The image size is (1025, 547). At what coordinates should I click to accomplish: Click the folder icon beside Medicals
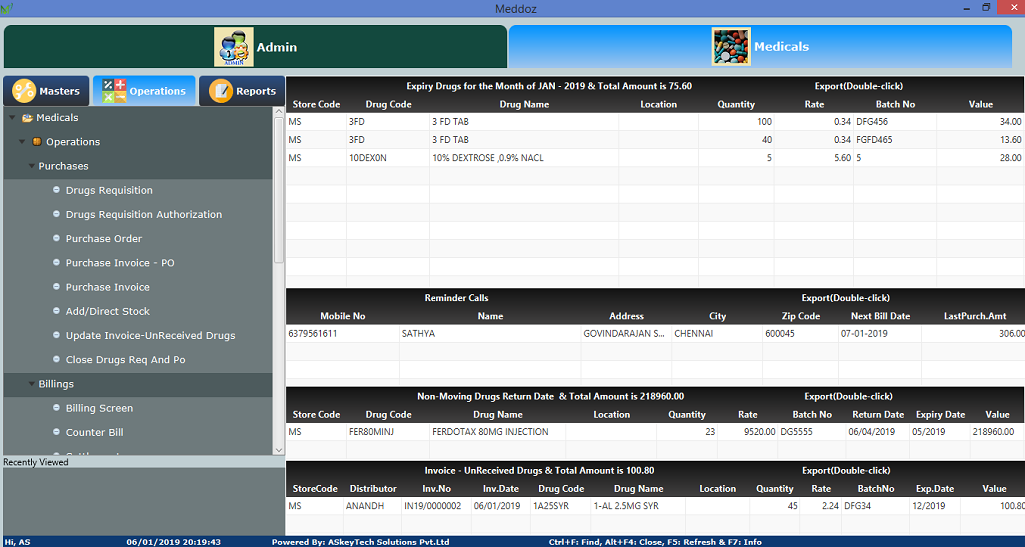coord(27,118)
